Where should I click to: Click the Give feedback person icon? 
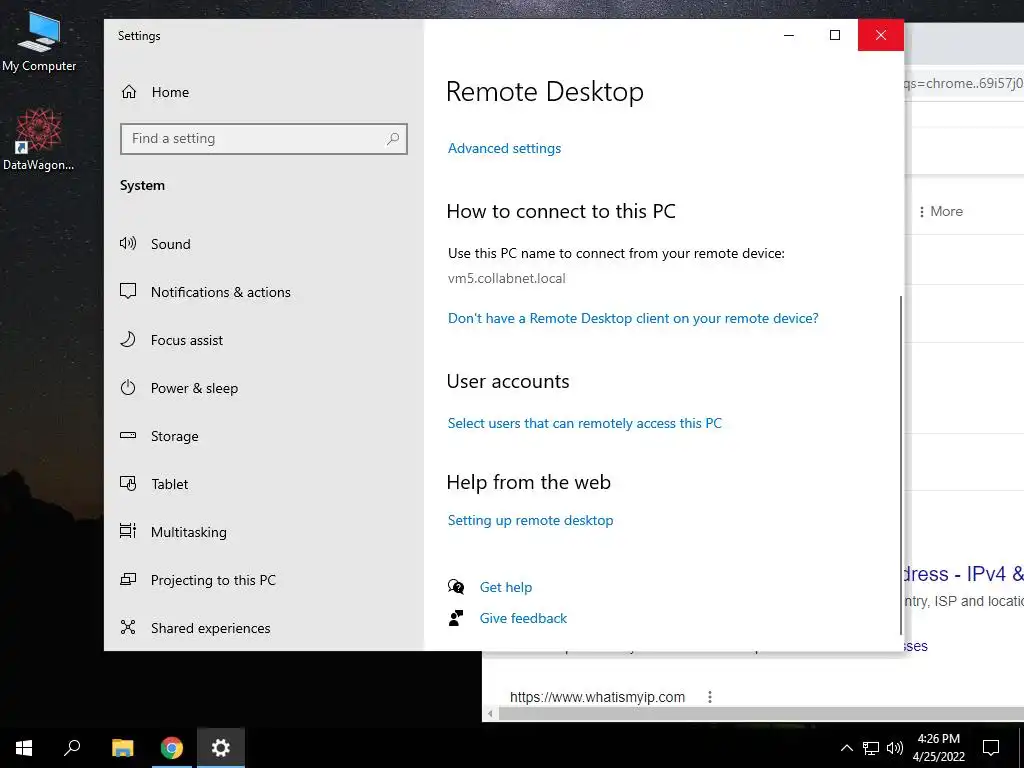[x=456, y=618]
